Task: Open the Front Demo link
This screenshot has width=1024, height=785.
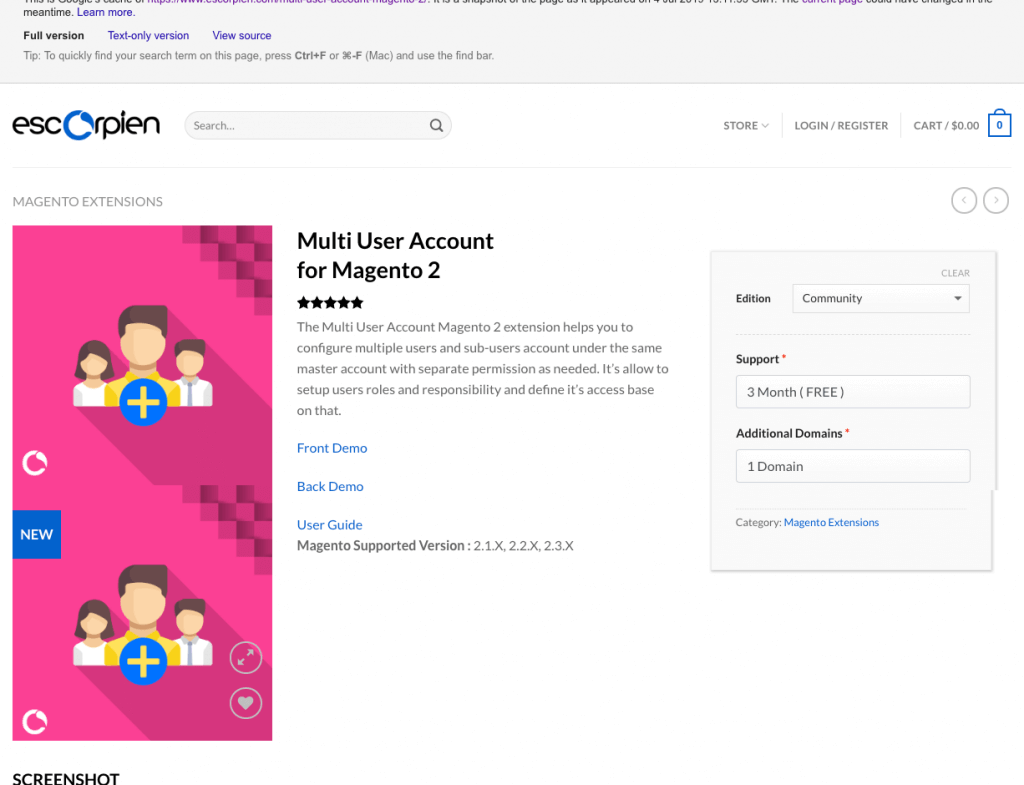Action: point(332,448)
